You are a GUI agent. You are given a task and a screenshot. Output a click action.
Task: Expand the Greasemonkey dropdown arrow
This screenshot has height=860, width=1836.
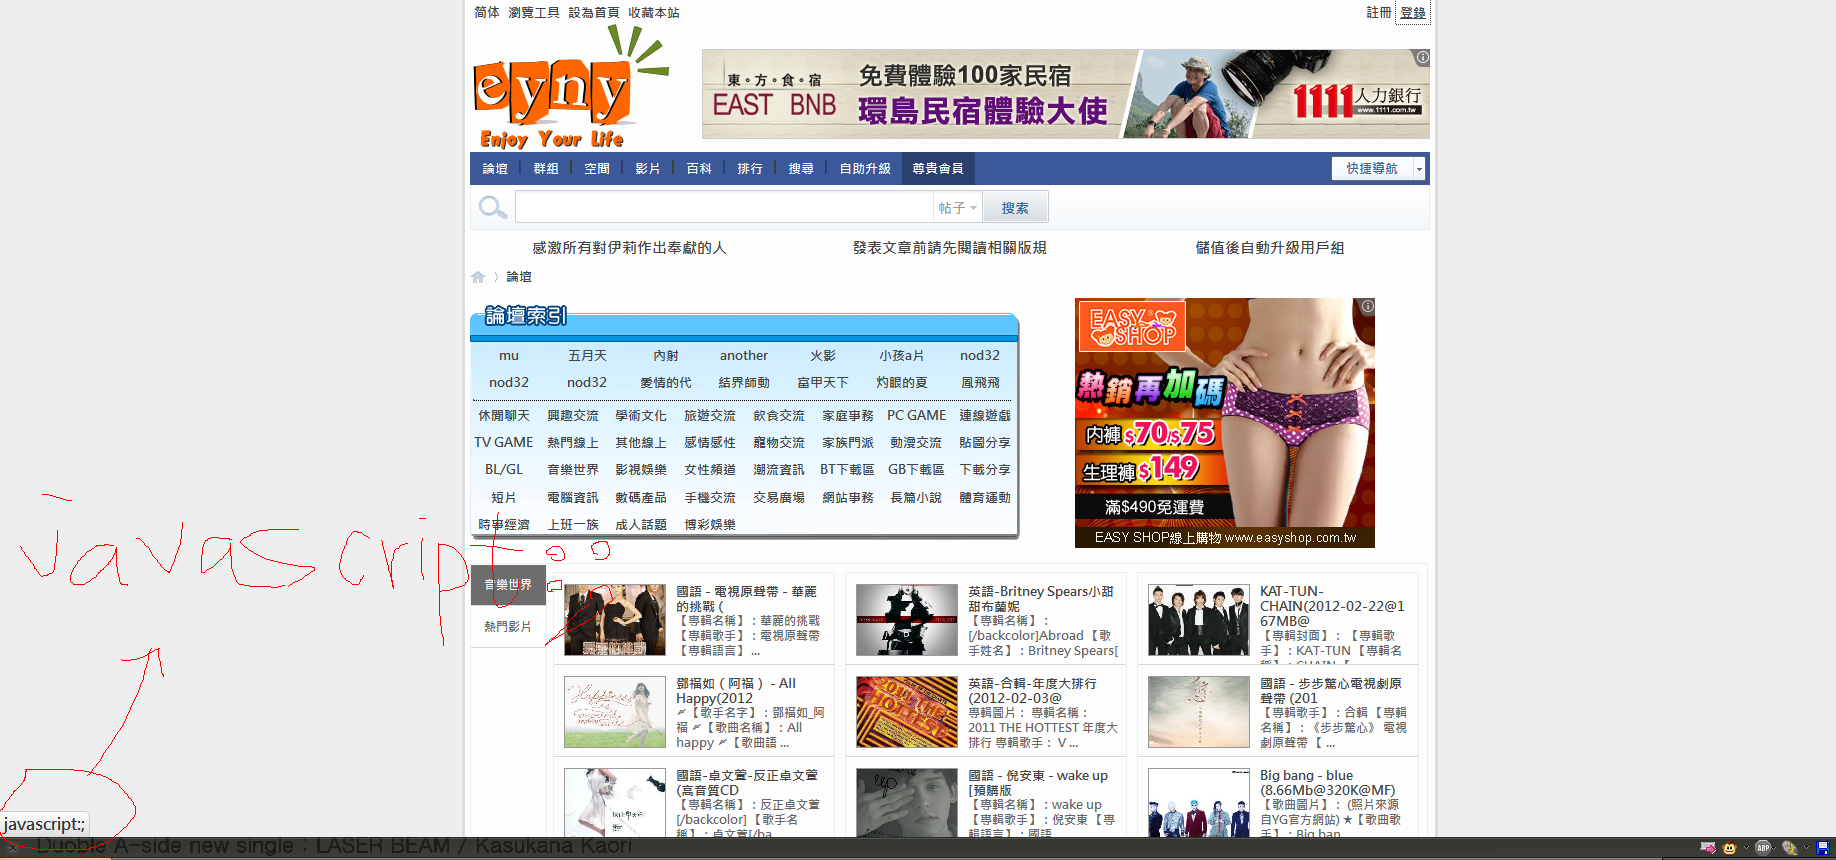1745,848
